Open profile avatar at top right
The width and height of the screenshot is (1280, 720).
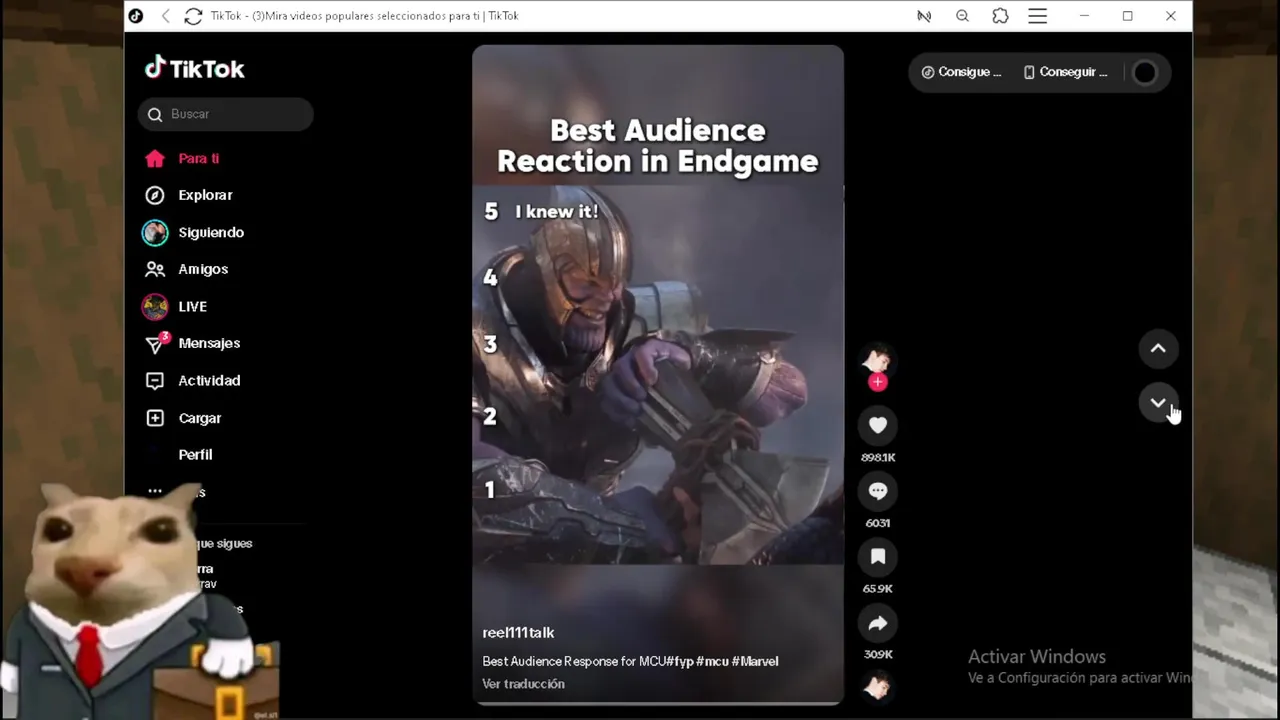pyautogui.click(x=1145, y=72)
